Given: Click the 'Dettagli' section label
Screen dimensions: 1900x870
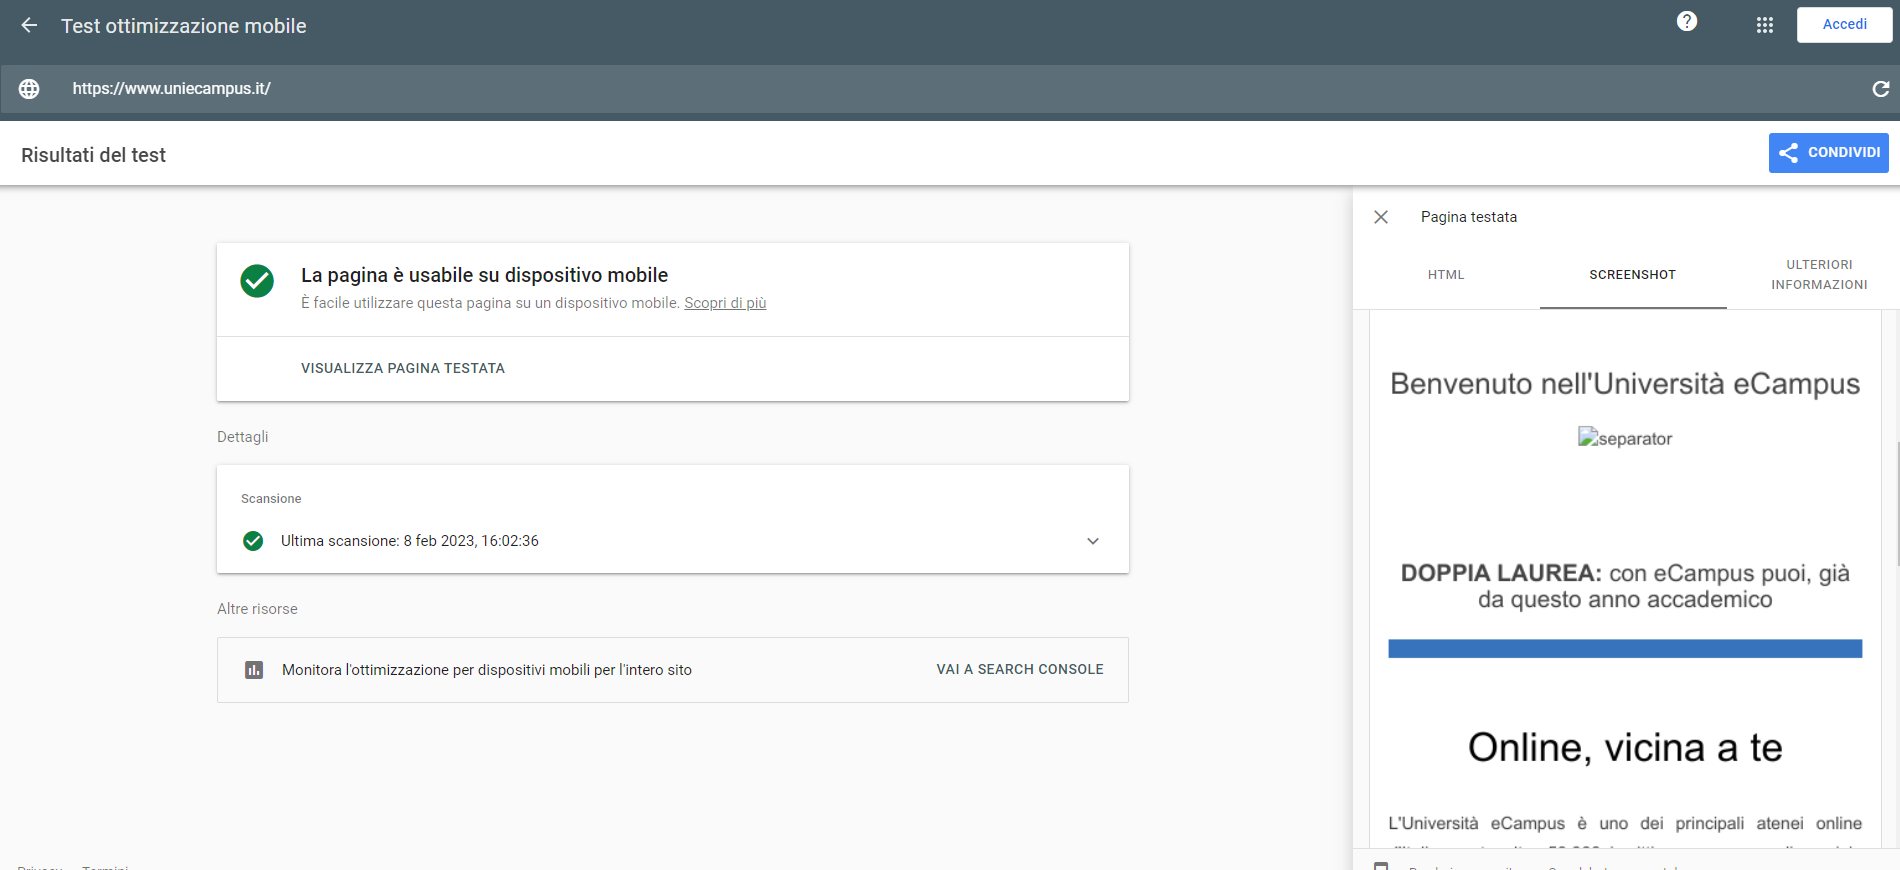Looking at the screenshot, I should click(243, 437).
